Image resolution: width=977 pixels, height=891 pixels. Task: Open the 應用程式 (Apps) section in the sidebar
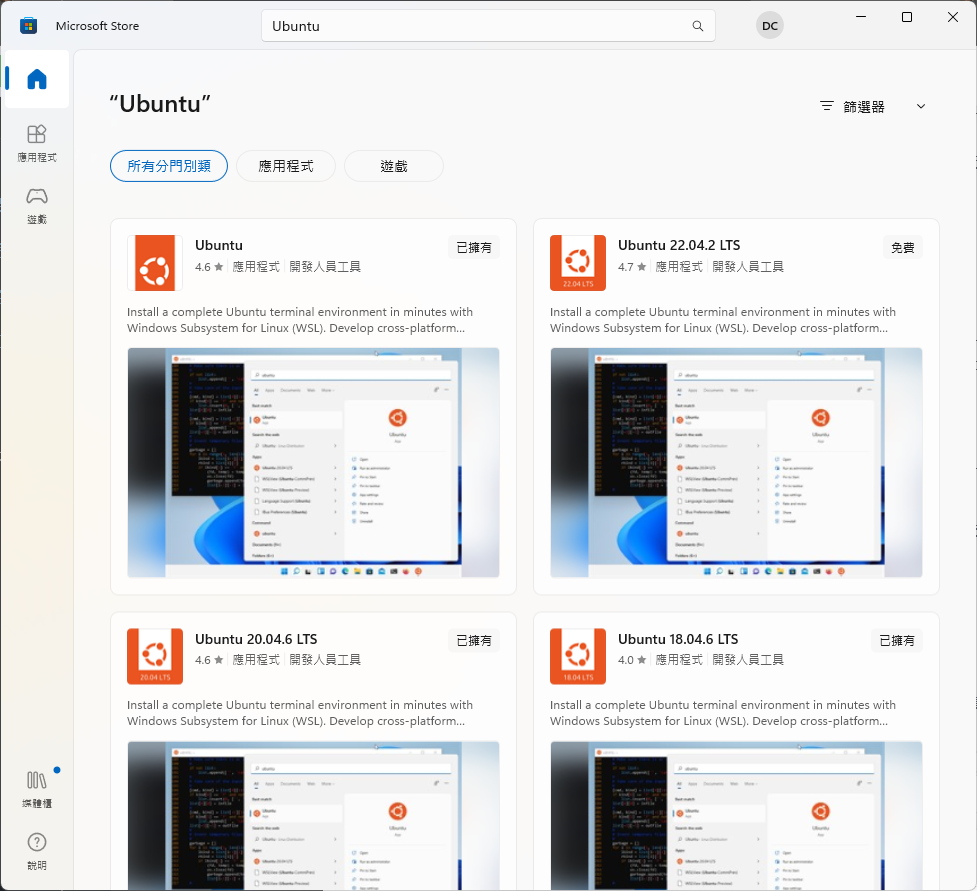click(37, 143)
